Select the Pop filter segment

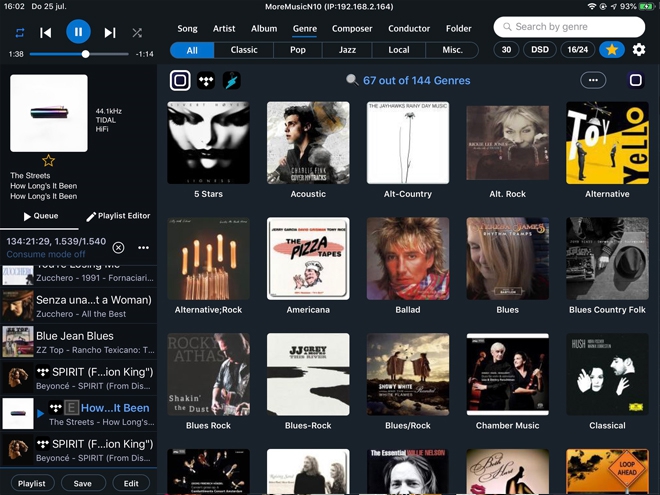coord(298,50)
